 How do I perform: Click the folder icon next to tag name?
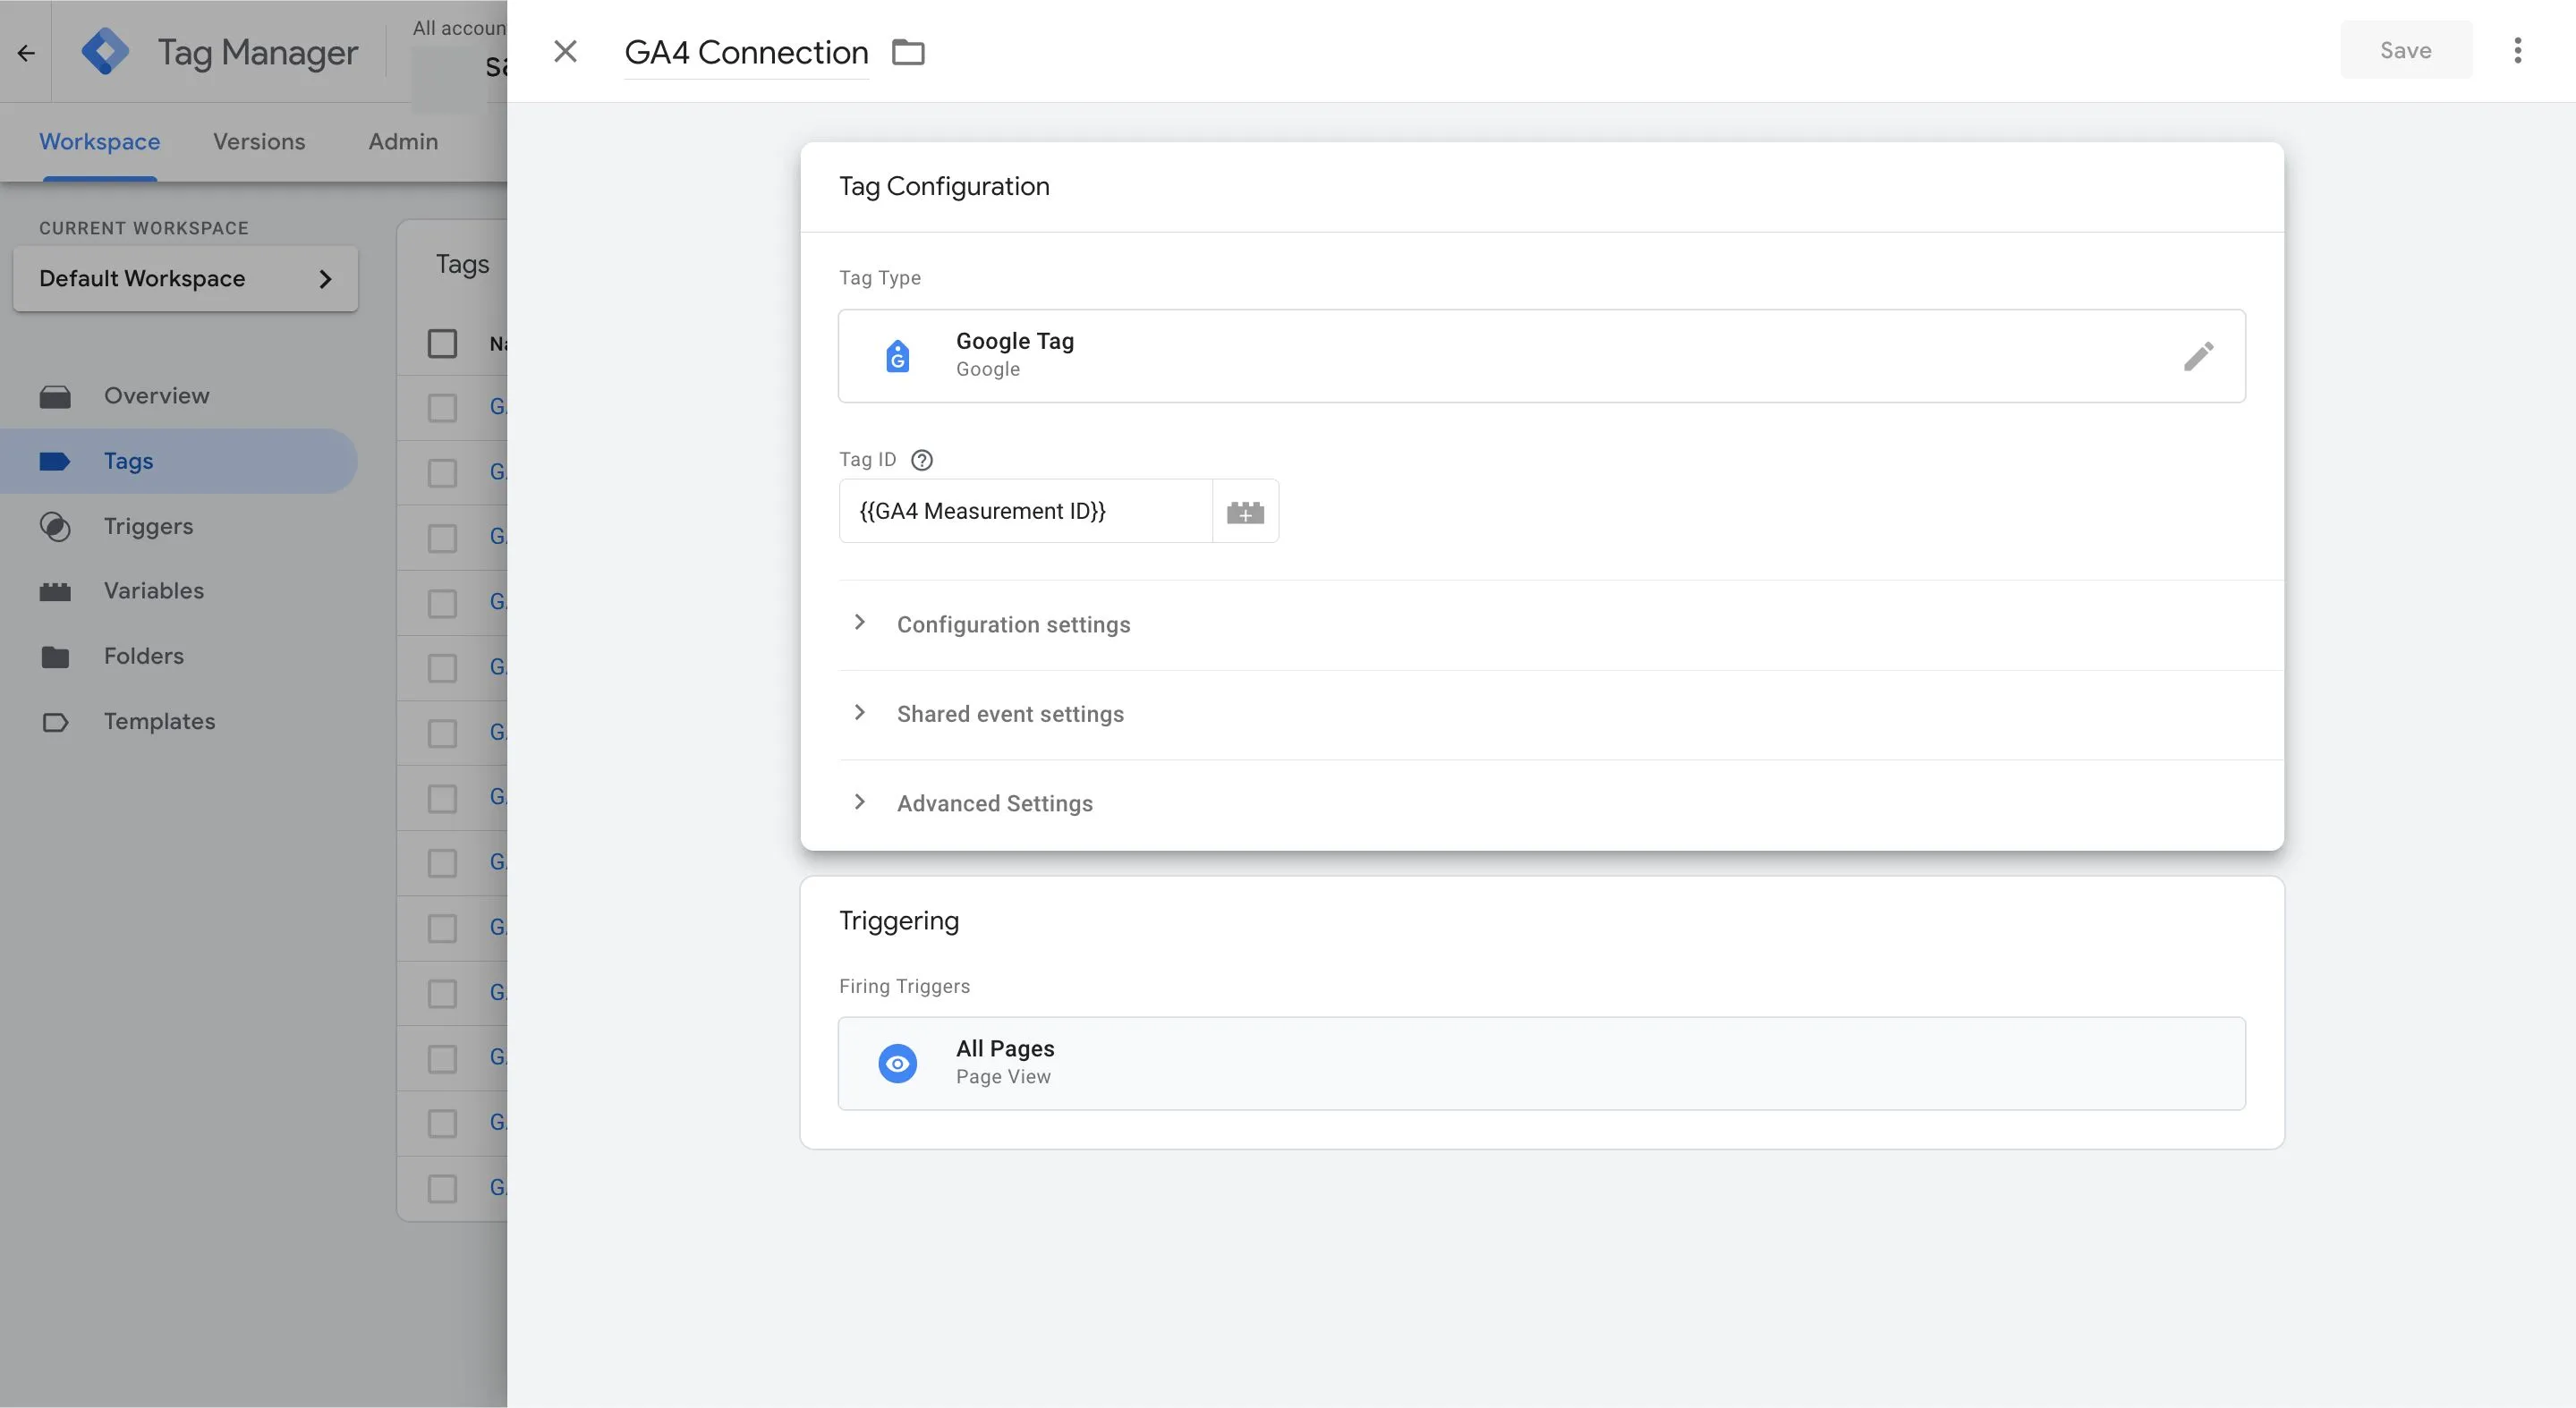(908, 51)
